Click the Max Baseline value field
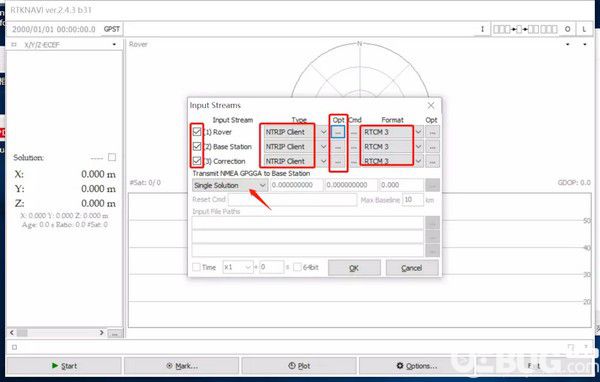Screen dimensions: 600x382 click(x=413, y=200)
